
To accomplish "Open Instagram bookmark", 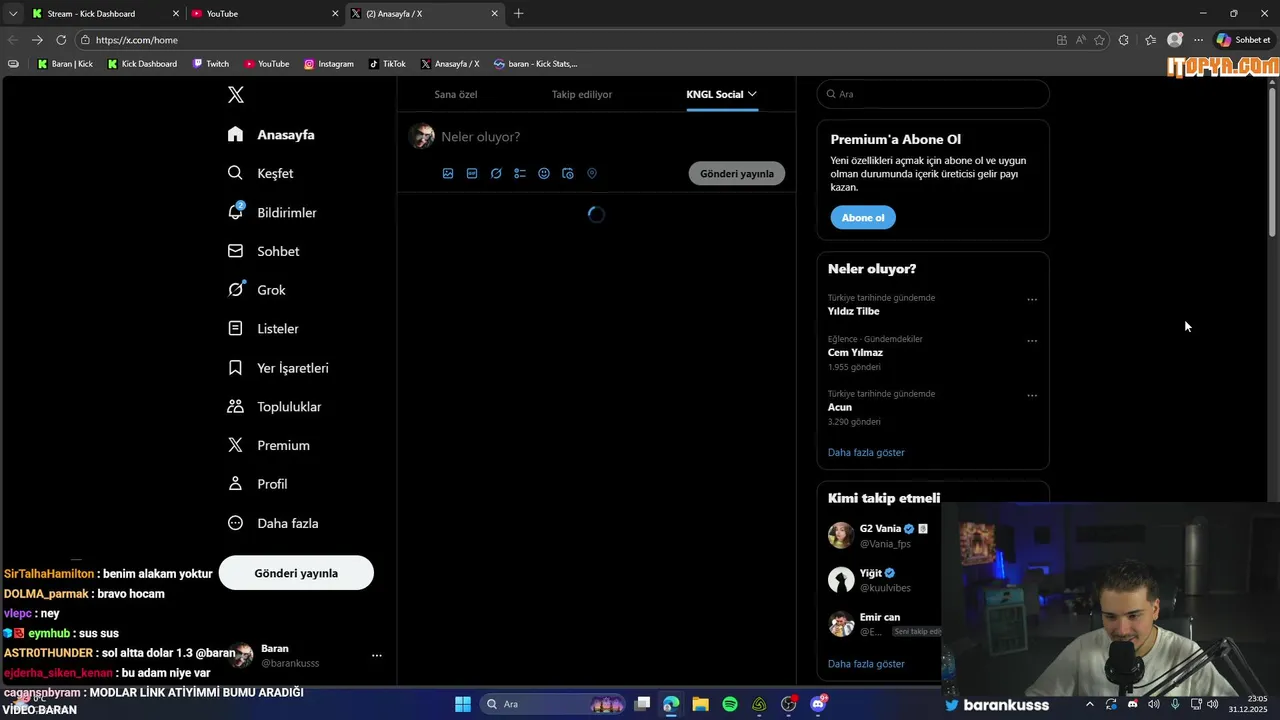I will (x=329, y=64).
